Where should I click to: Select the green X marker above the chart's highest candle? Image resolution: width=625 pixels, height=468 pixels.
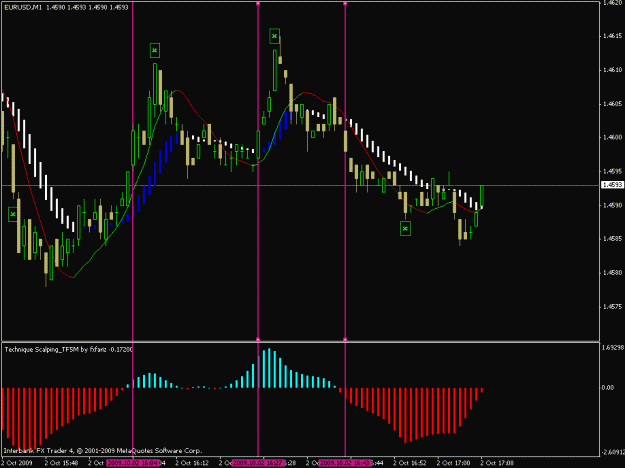274,36
